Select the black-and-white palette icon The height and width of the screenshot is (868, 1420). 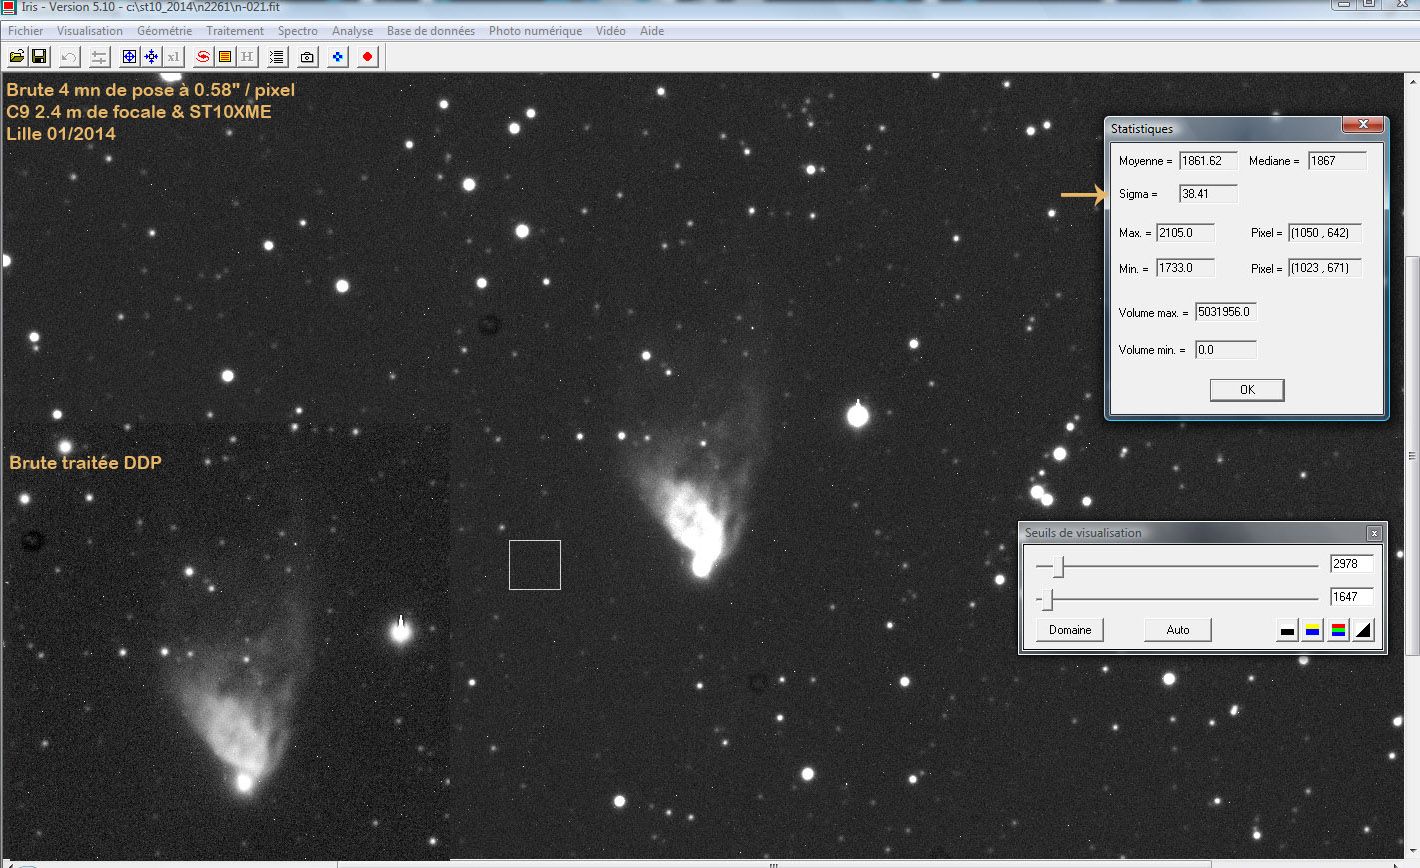(1287, 630)
